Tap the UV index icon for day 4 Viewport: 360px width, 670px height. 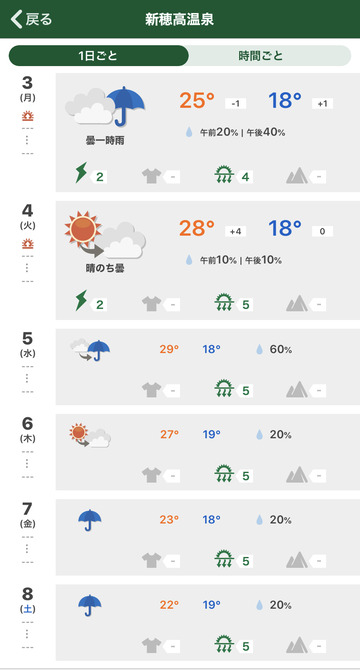click(225, 303)
